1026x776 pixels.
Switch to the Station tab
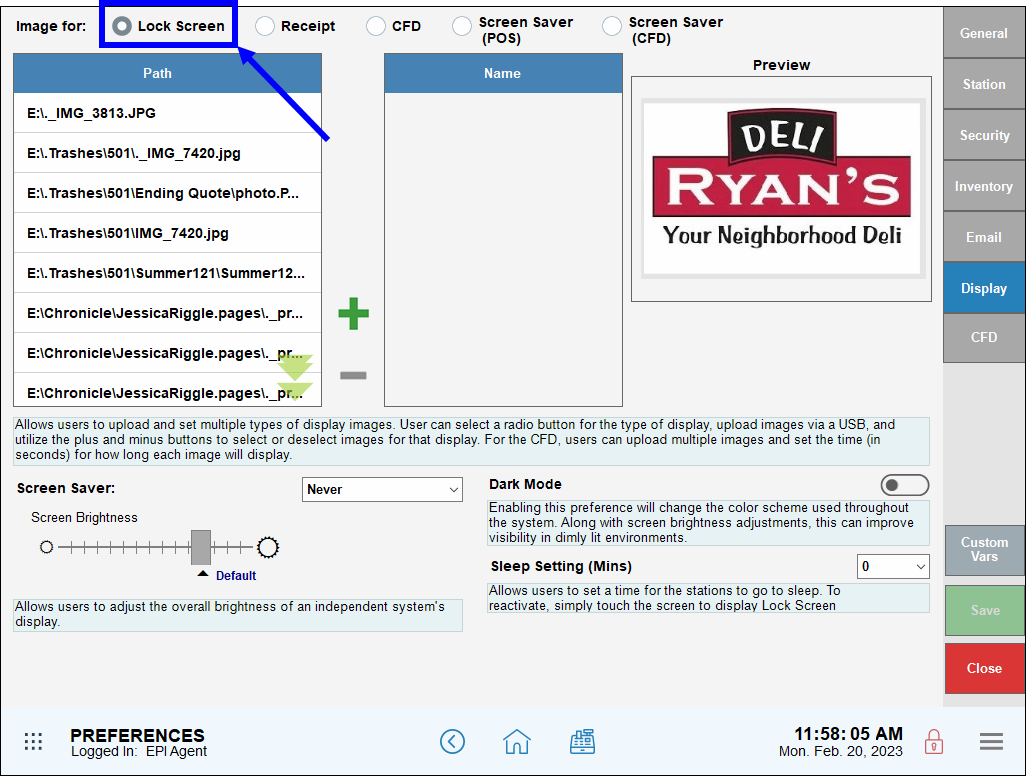[x=983, y=84]
